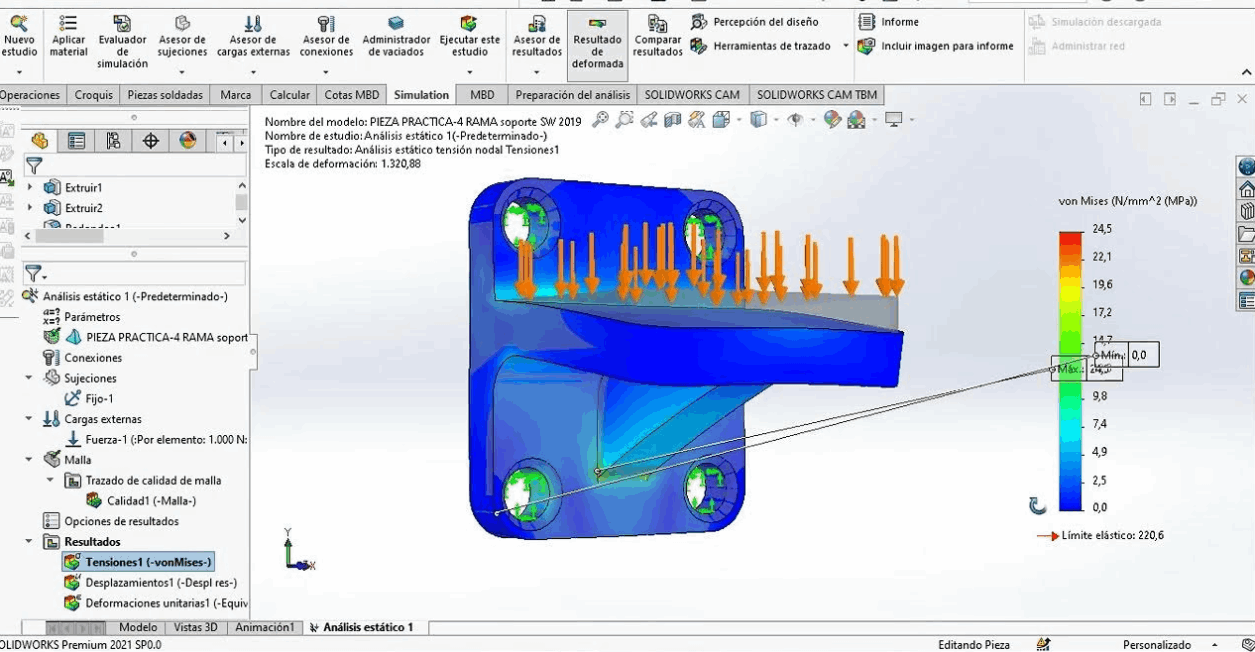Collapse the Sujeciones node

[29, 378]
